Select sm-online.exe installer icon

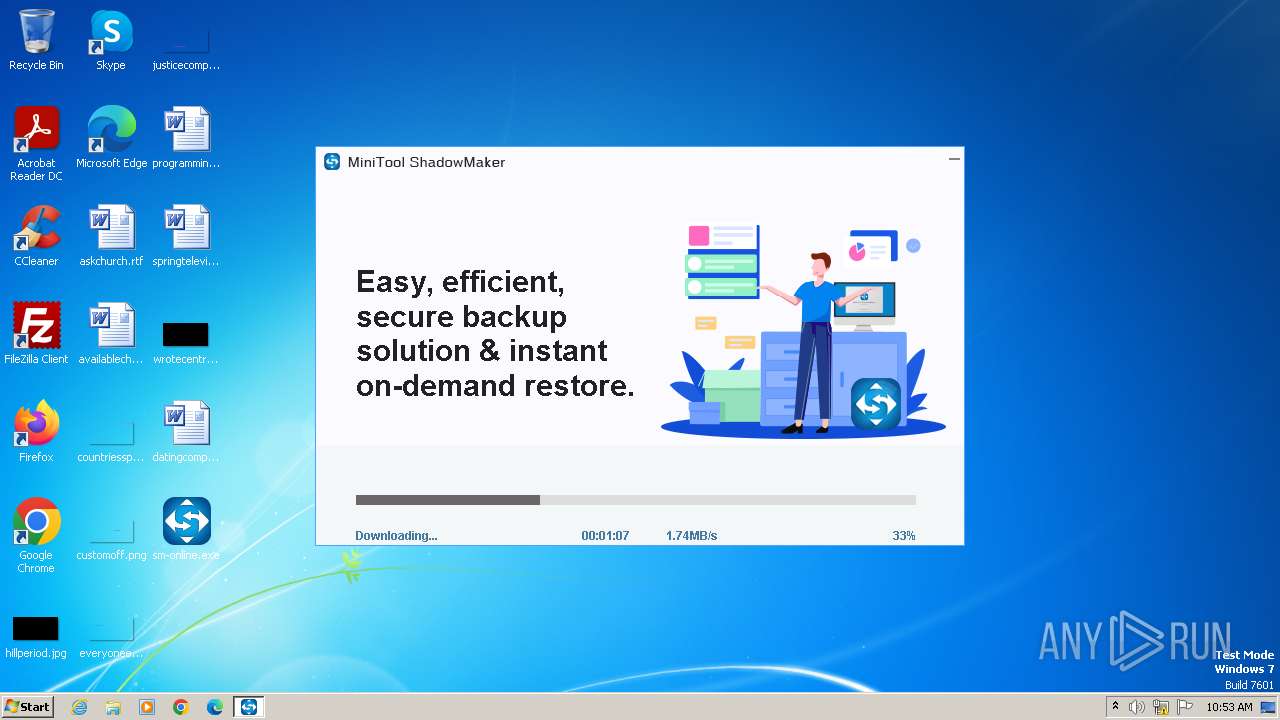point(186,530)
